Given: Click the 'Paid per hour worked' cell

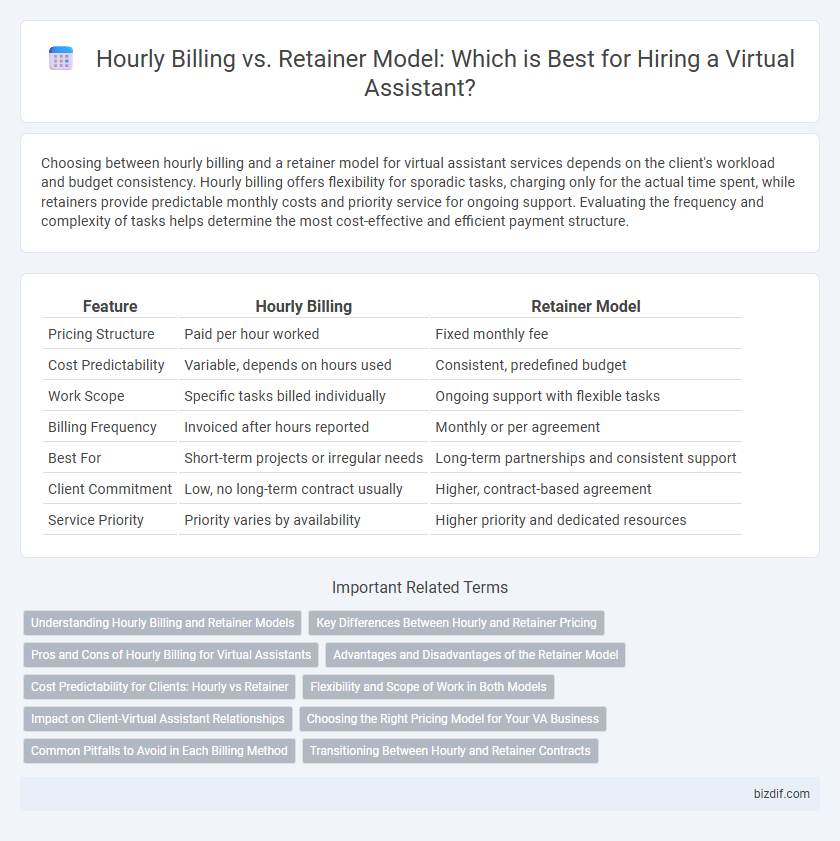Looking at the screenshot, I should (x=304, y=334).
